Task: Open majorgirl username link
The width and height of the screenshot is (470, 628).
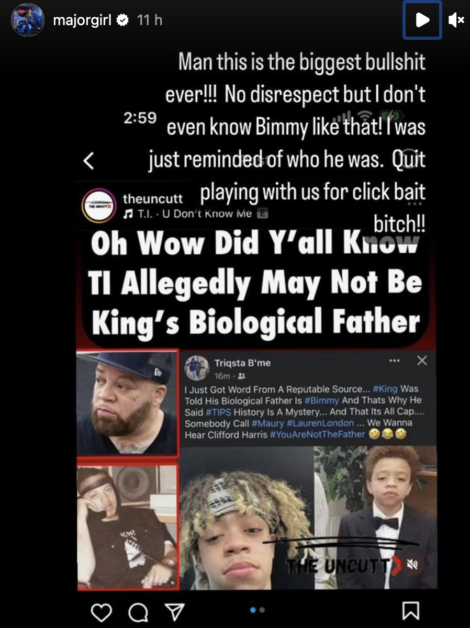Action: pos(82,20)
